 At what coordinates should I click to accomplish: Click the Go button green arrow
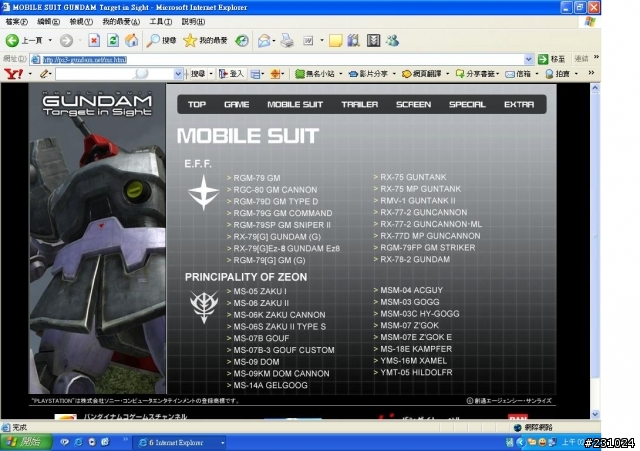[543, 59]
